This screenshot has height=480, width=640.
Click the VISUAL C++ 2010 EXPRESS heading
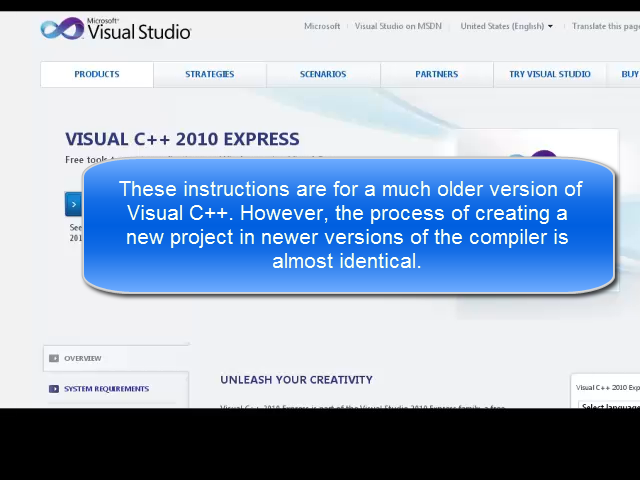coord(182,139)
